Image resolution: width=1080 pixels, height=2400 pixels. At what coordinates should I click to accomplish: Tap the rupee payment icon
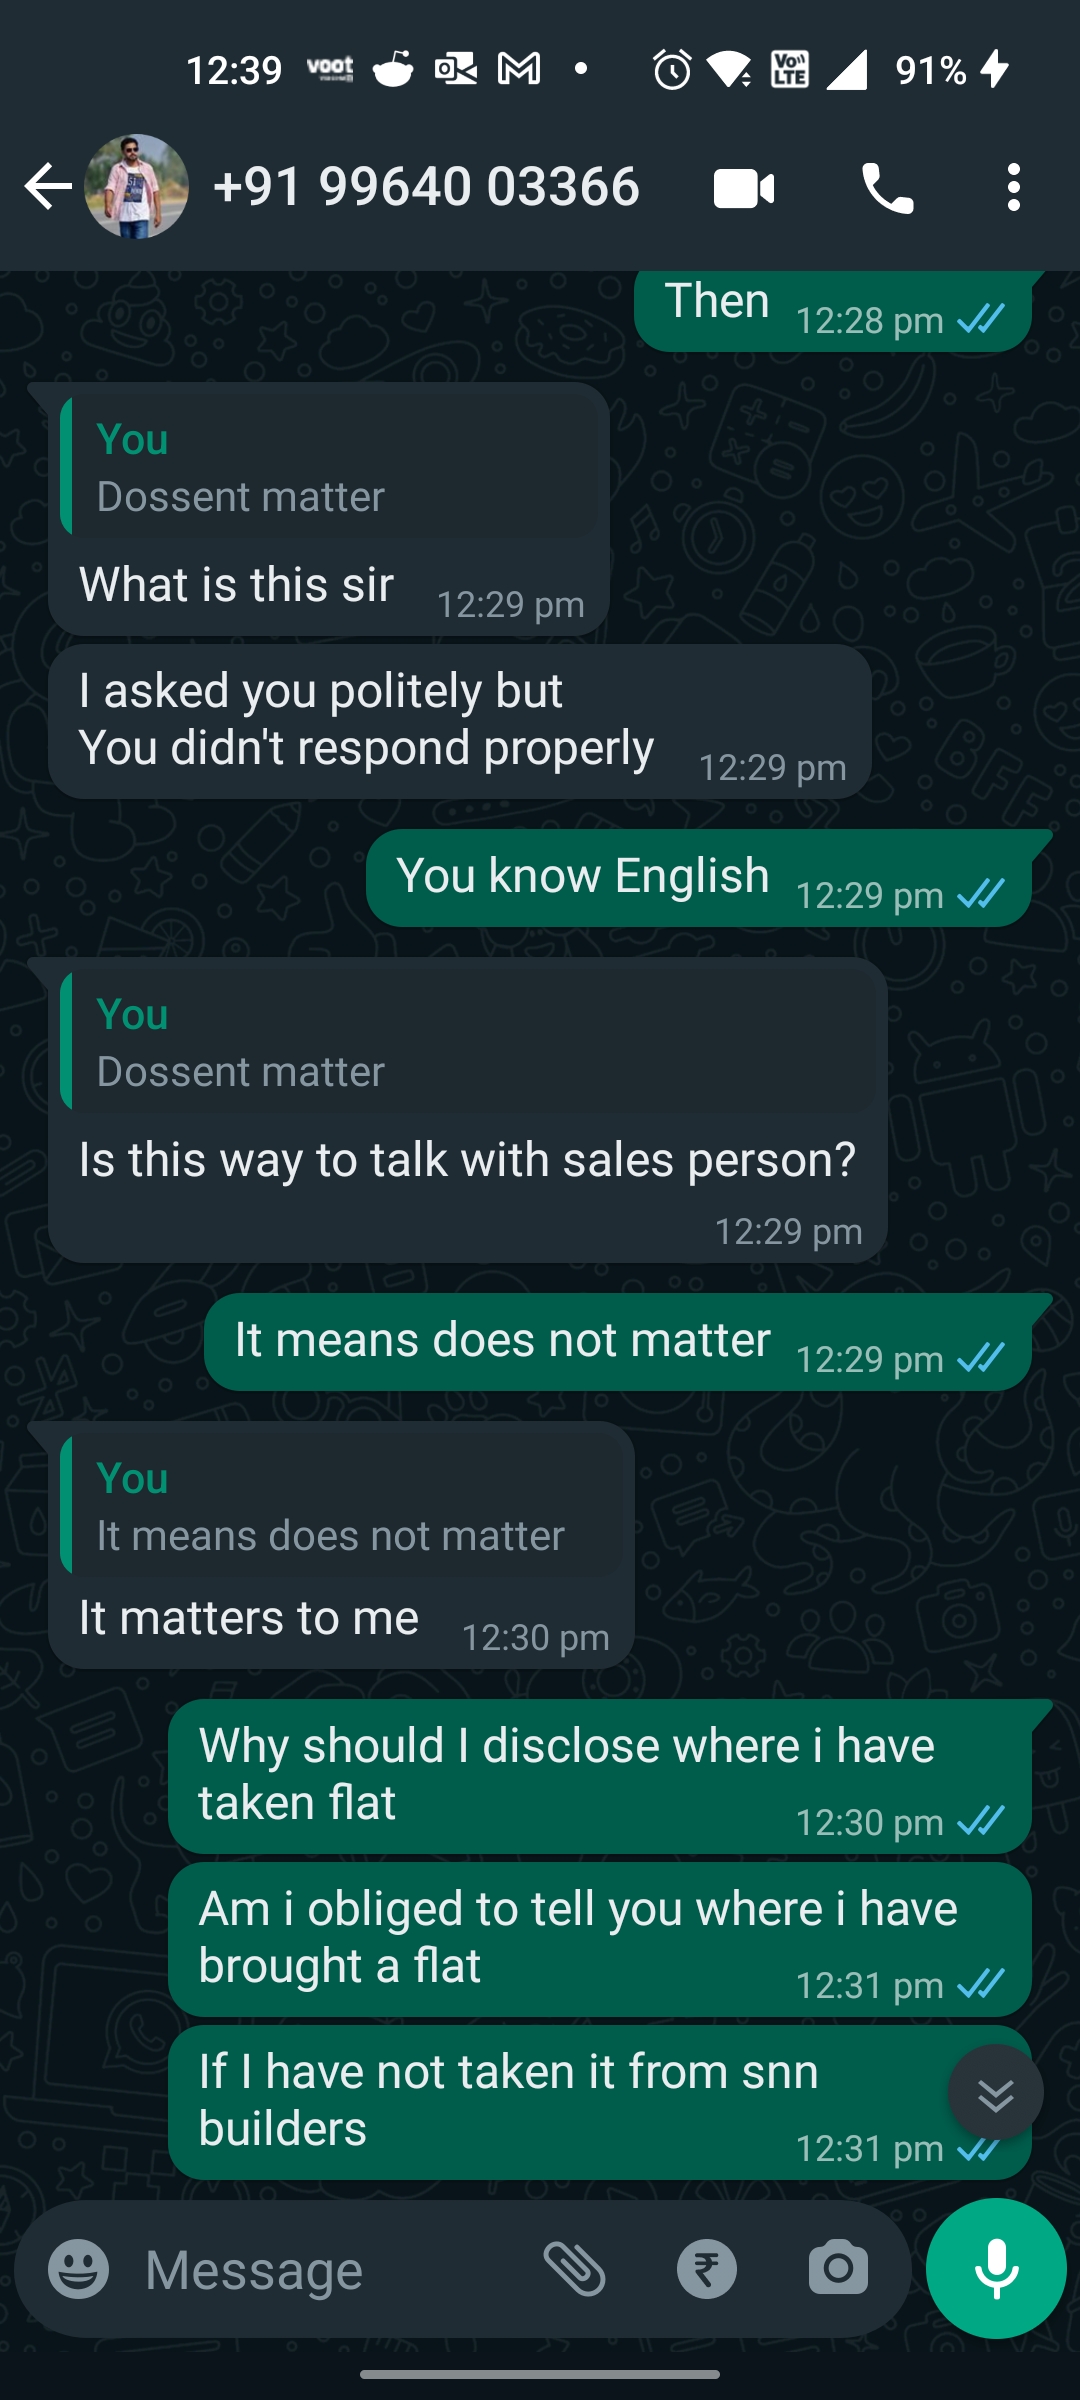706,2269
